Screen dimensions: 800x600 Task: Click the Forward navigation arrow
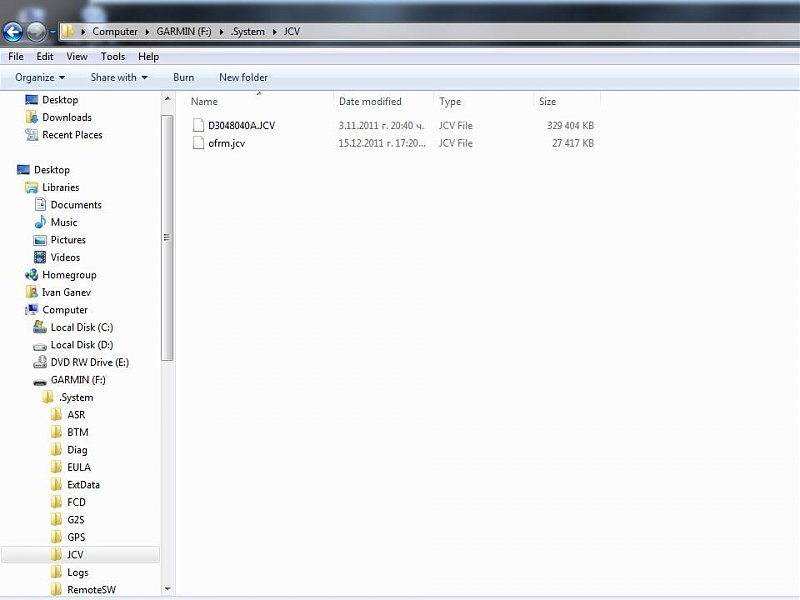pos(36,32)
